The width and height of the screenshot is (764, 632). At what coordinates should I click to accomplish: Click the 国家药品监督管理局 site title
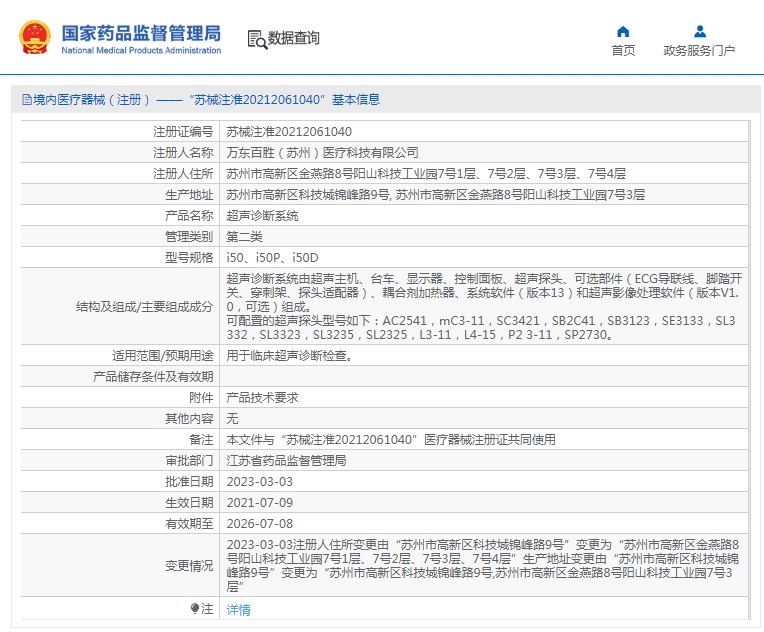tap(141, 32)
